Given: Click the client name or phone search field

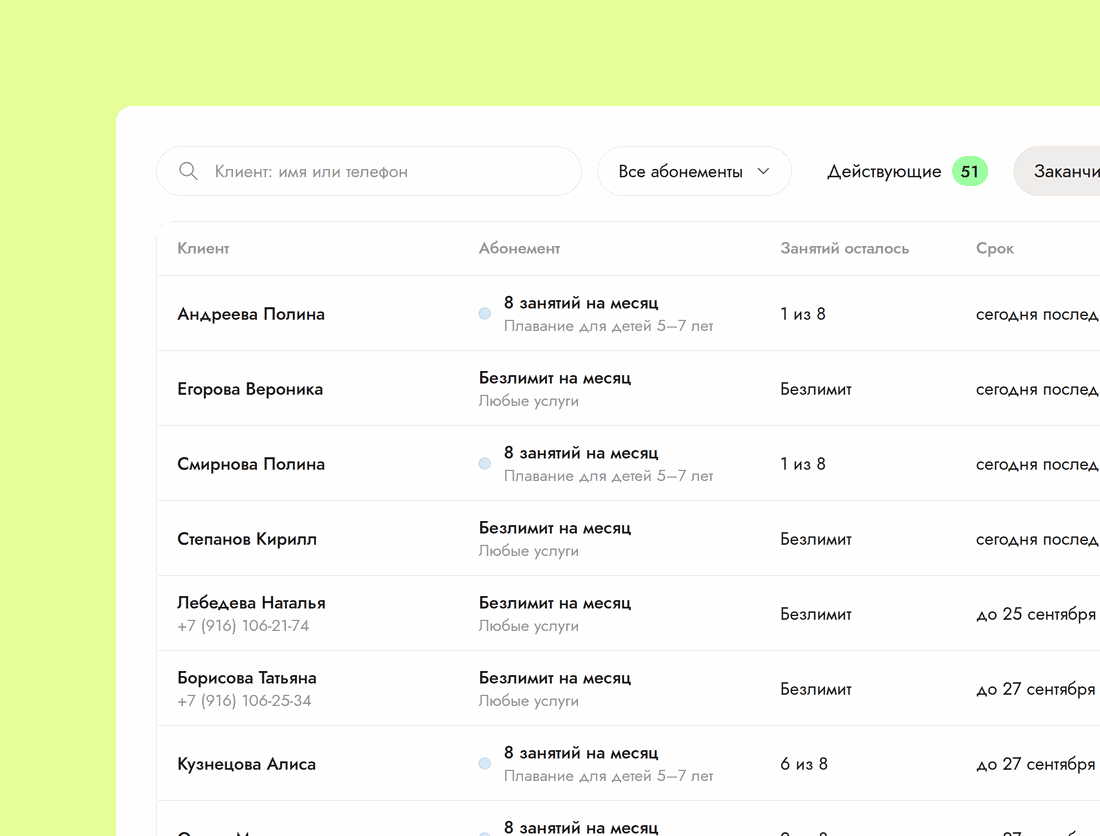Looking at the screenshot, I should tap(369, 171).
